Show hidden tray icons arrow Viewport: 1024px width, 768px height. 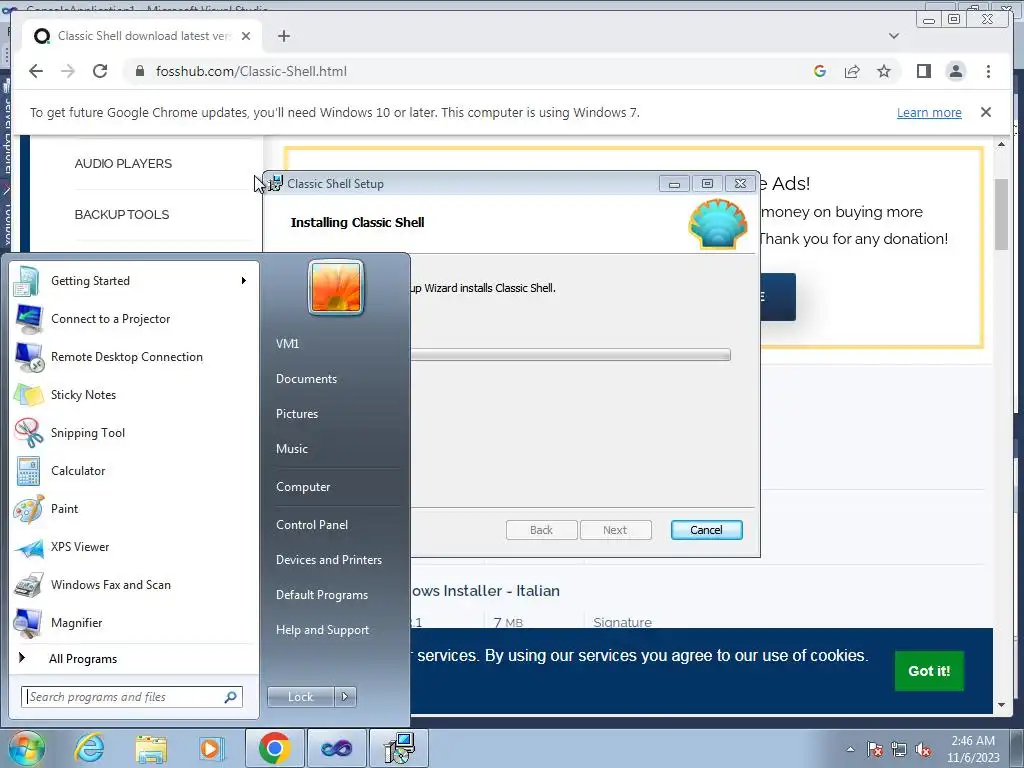pyautogui.click(x=850, y=750)
